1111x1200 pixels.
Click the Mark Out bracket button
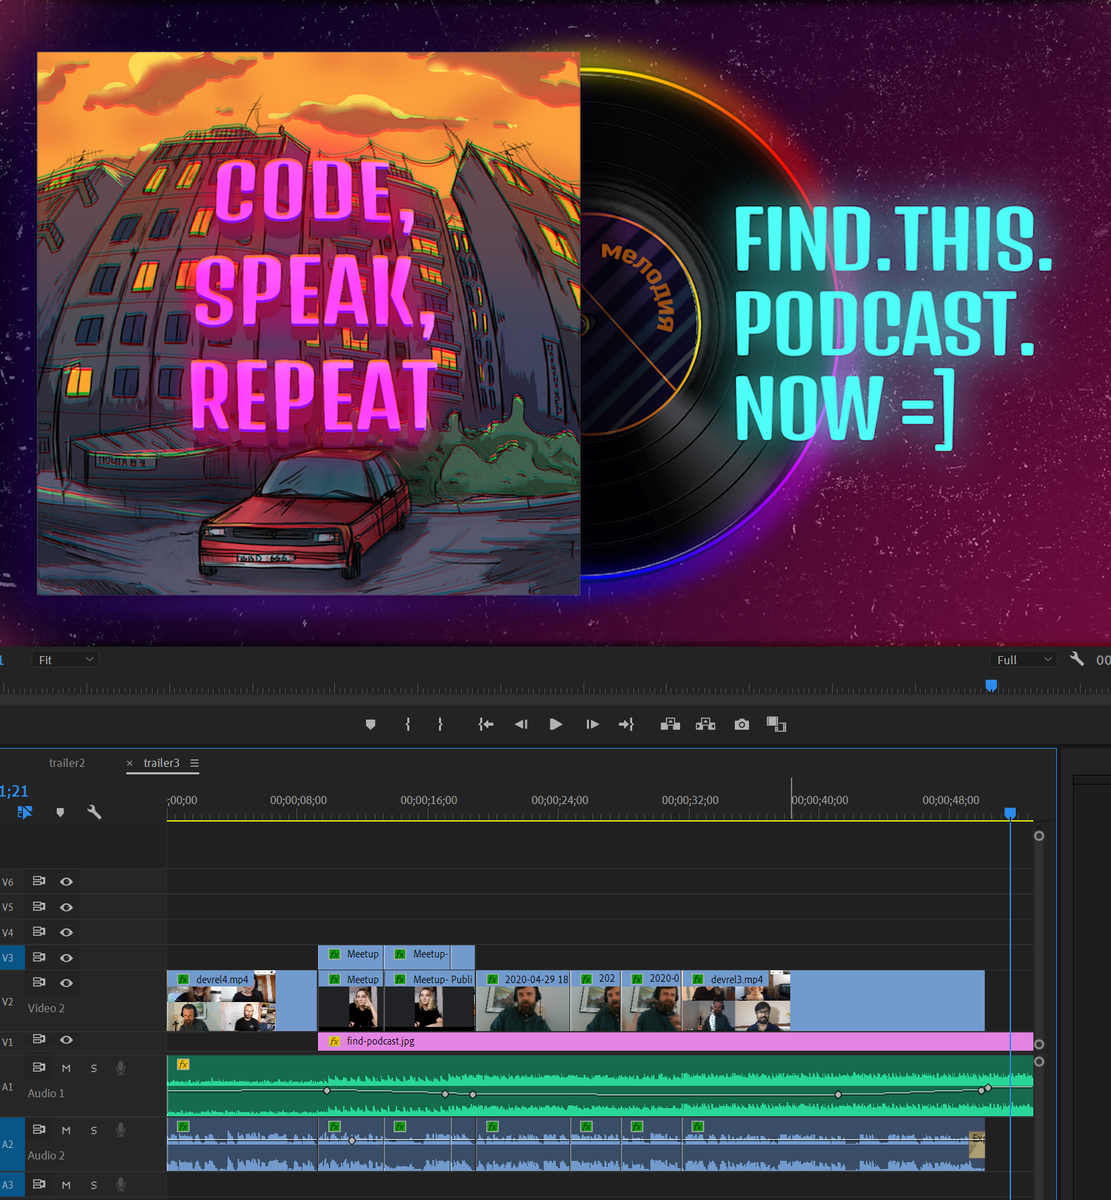pos(440,724)
